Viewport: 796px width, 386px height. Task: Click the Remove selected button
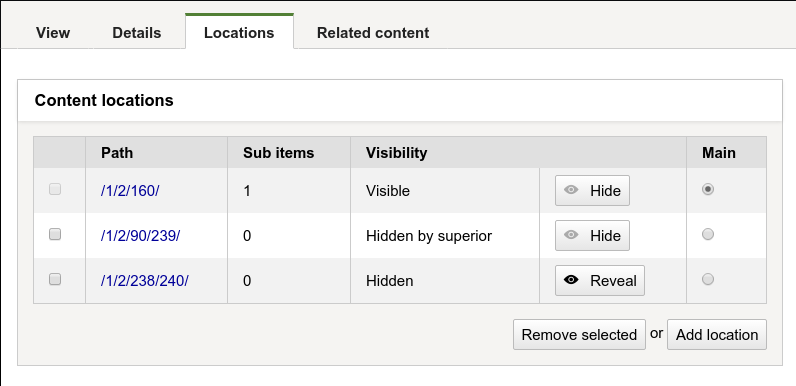579,335
